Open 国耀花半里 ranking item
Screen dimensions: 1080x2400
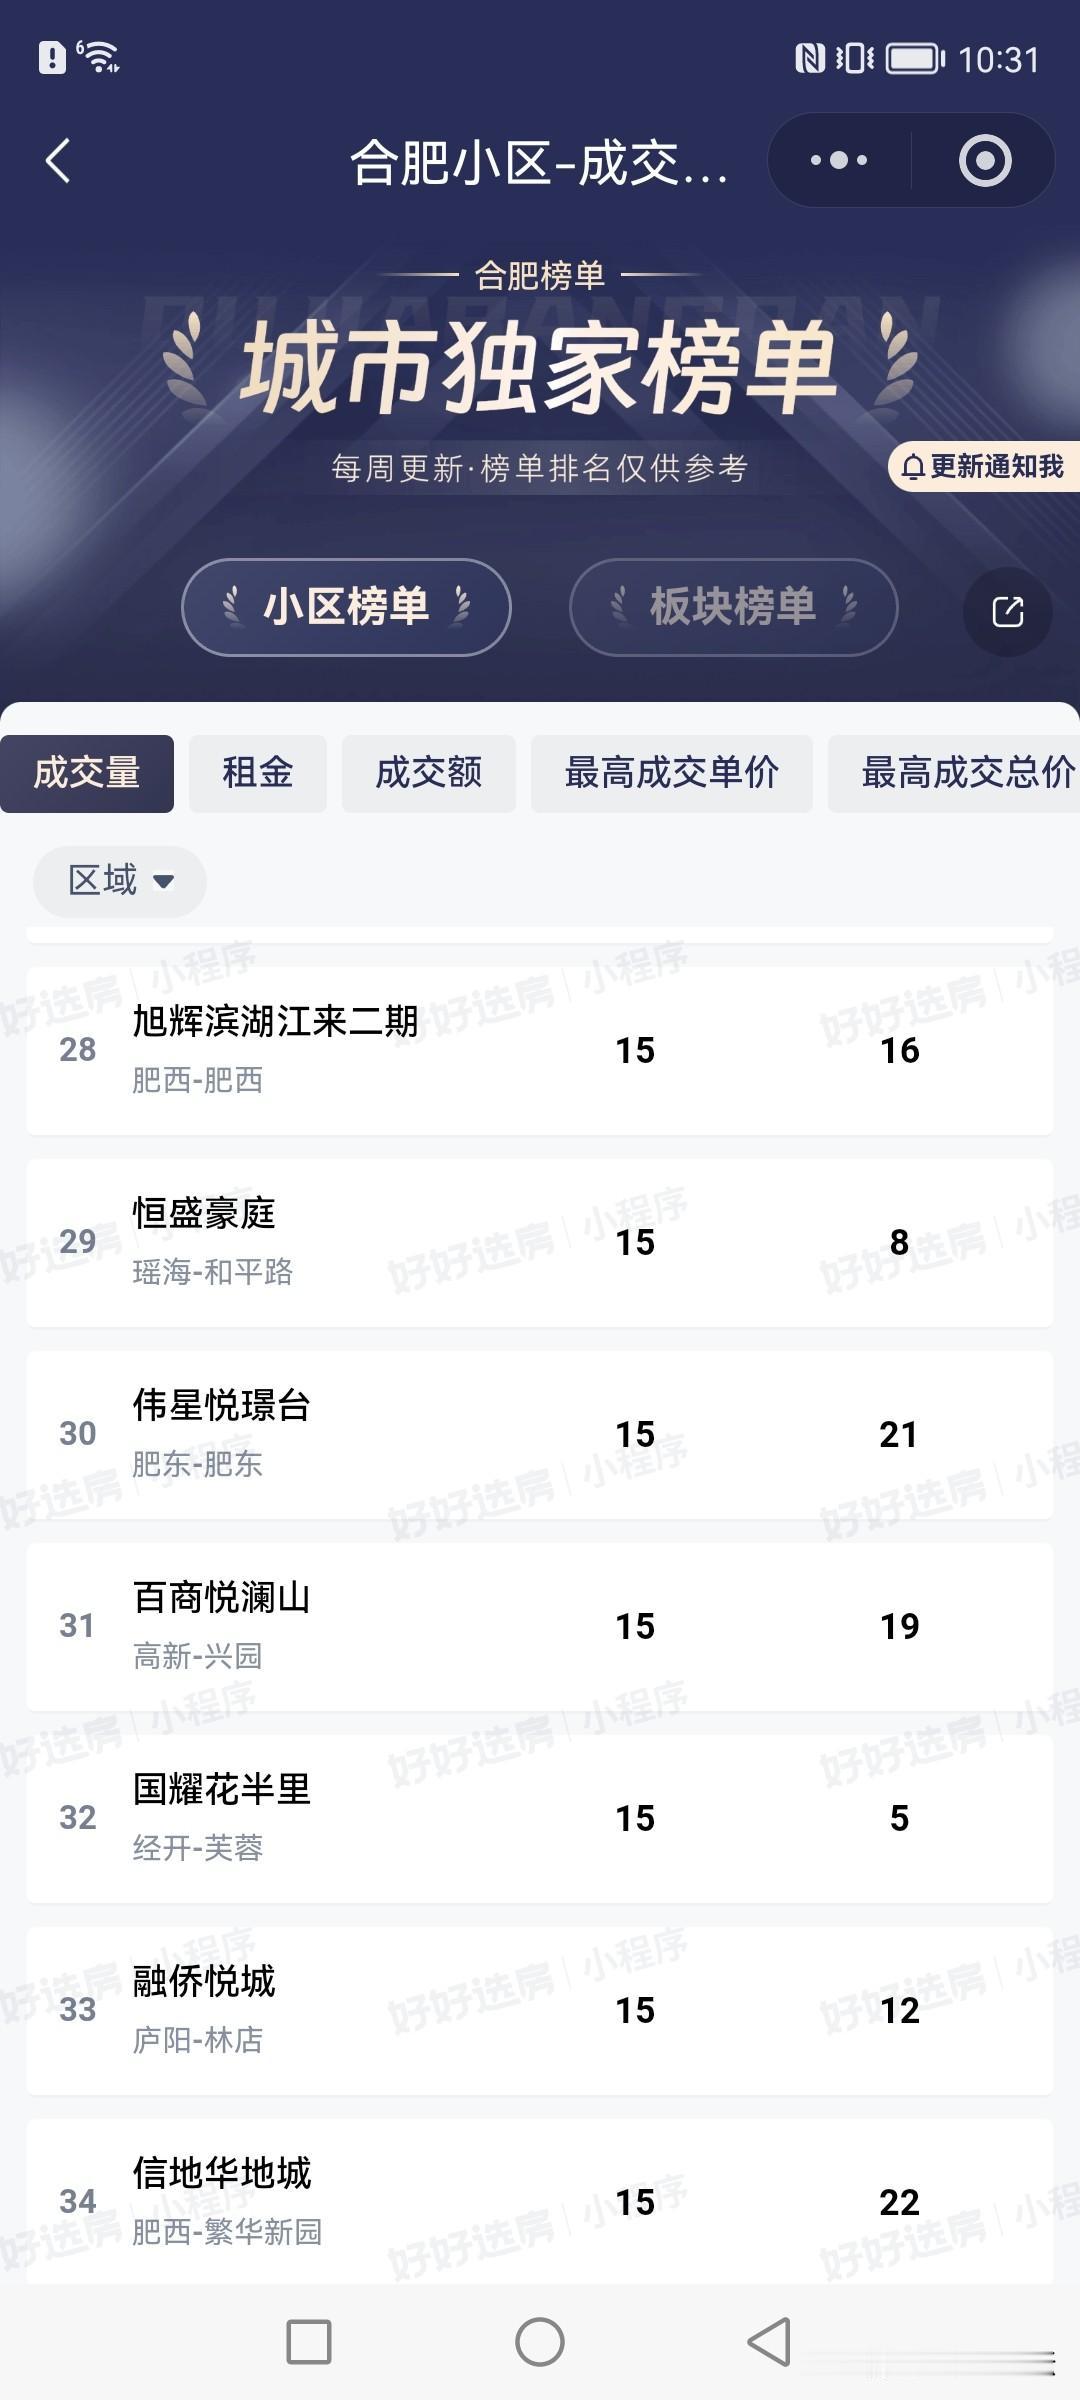(x=540, y=1818)
